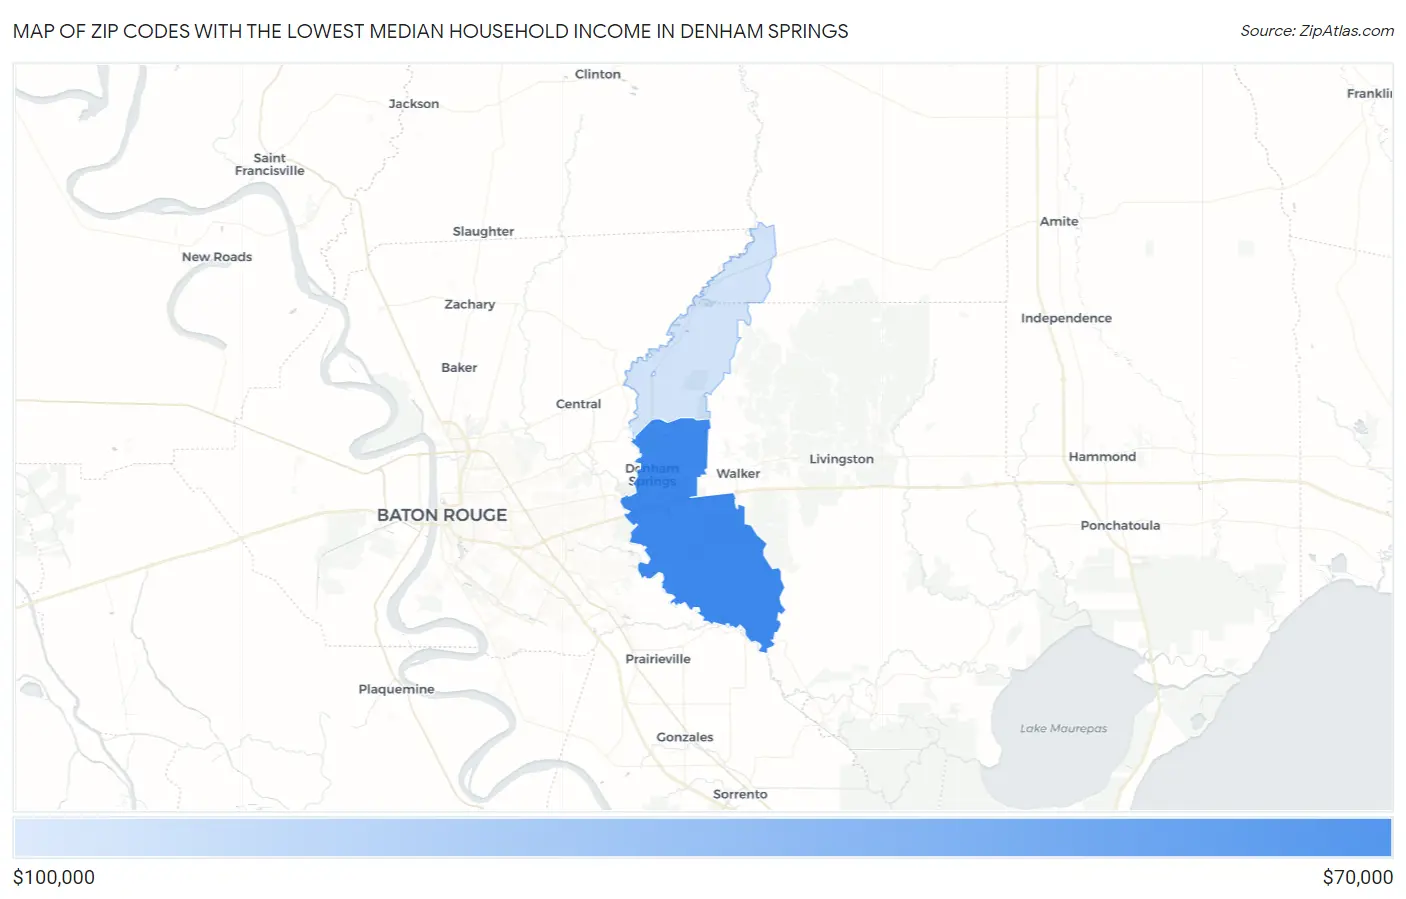
Task: Click the $100,000 legend value
Action: [x=54, y=877]
